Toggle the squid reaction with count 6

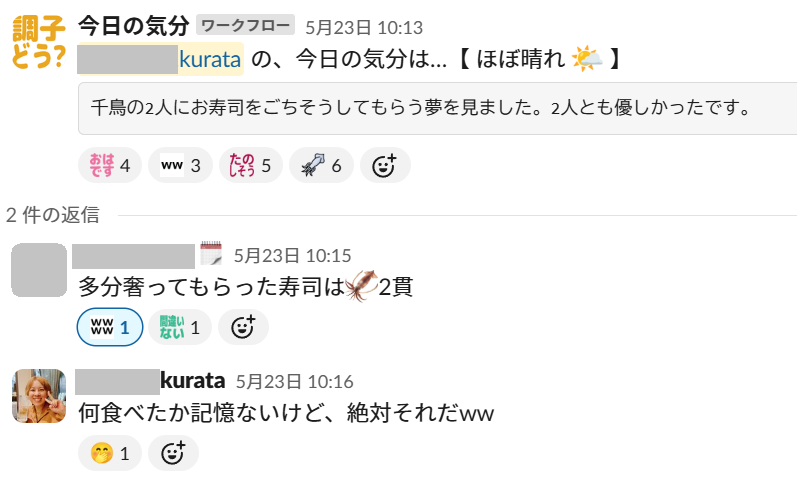[321, 165]
